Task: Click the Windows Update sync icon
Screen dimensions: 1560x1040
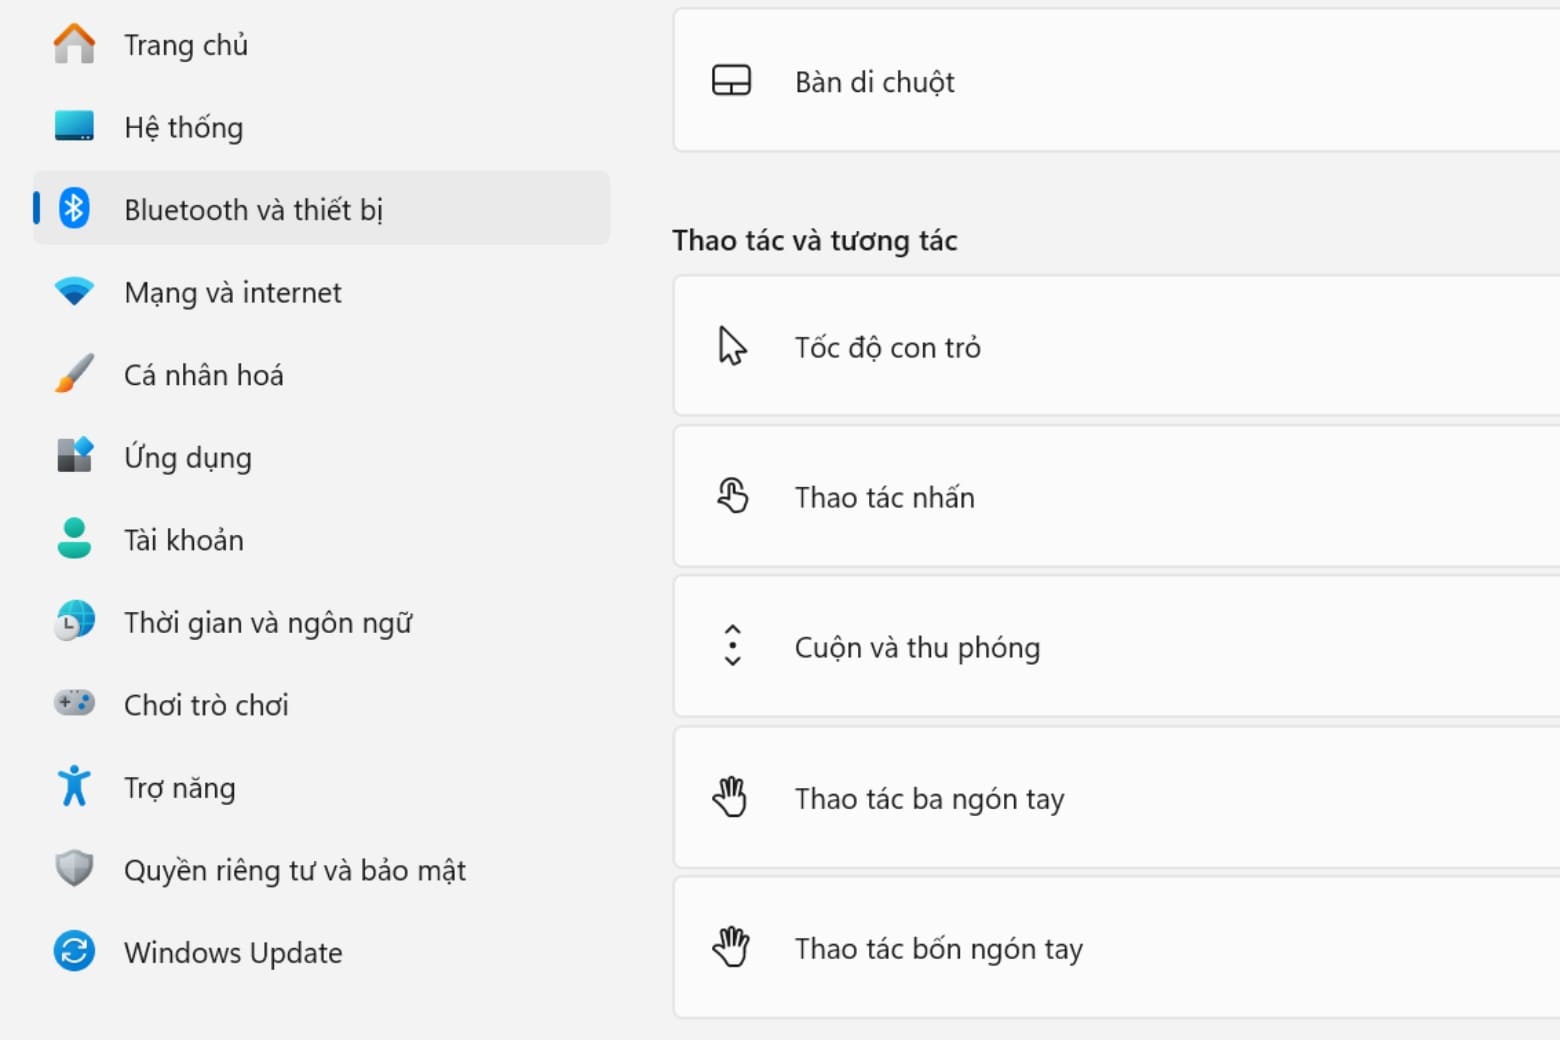Action: (74, 952)
